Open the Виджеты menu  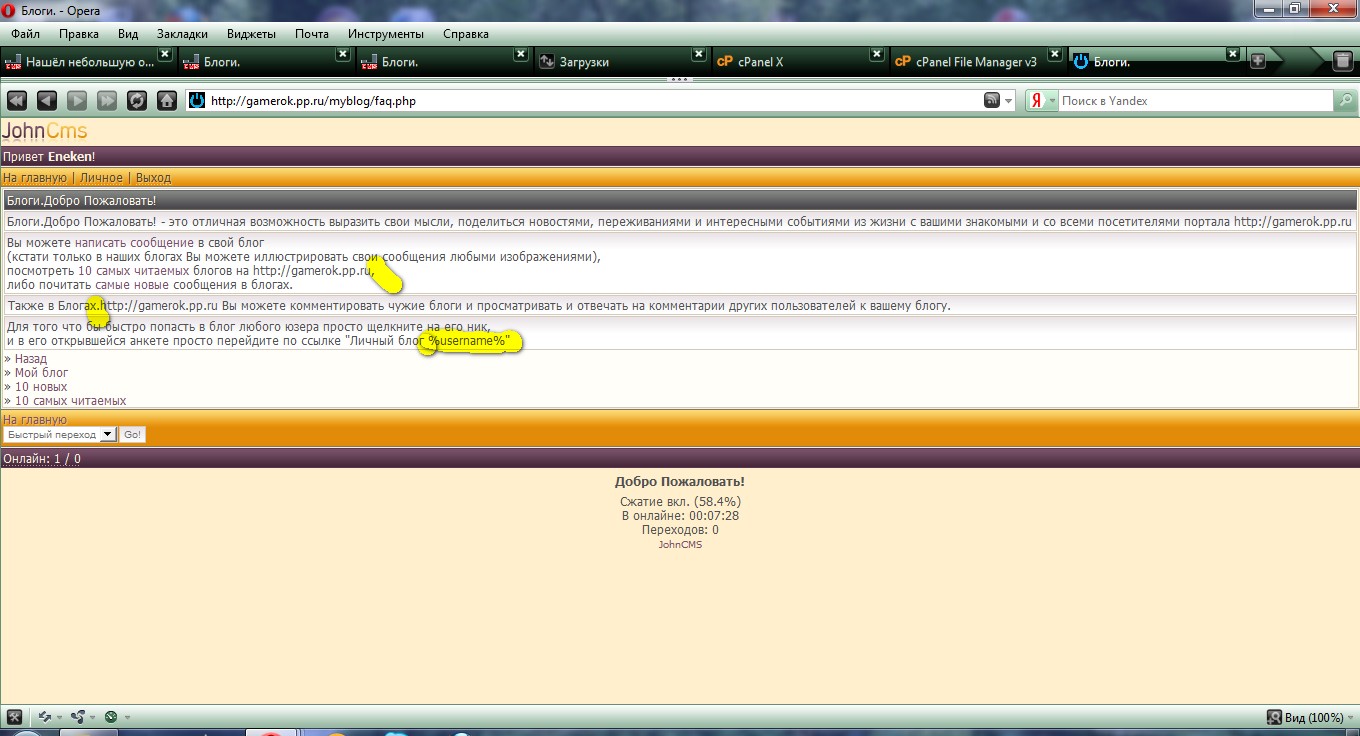[x=251, y=34]
